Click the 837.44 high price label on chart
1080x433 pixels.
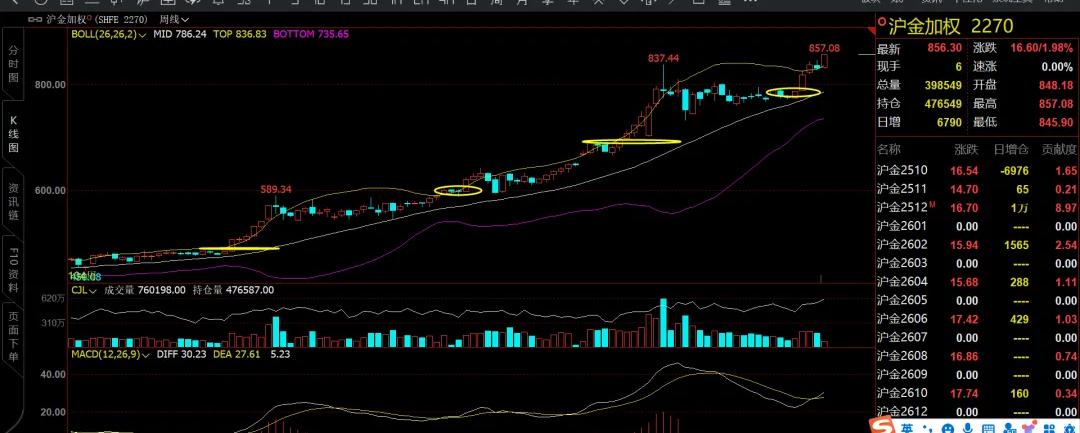[663, 59]
